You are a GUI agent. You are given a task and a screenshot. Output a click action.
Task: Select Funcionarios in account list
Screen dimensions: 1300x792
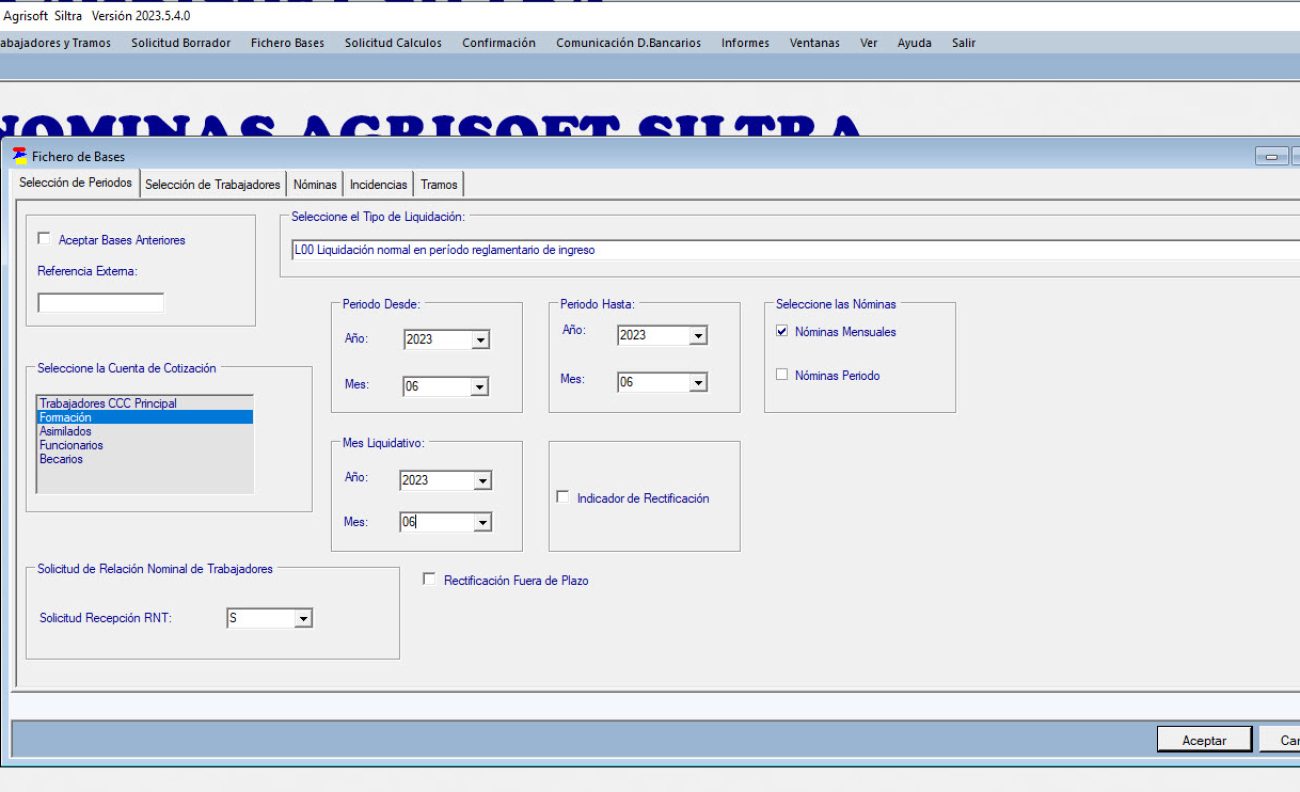[145, 445]
